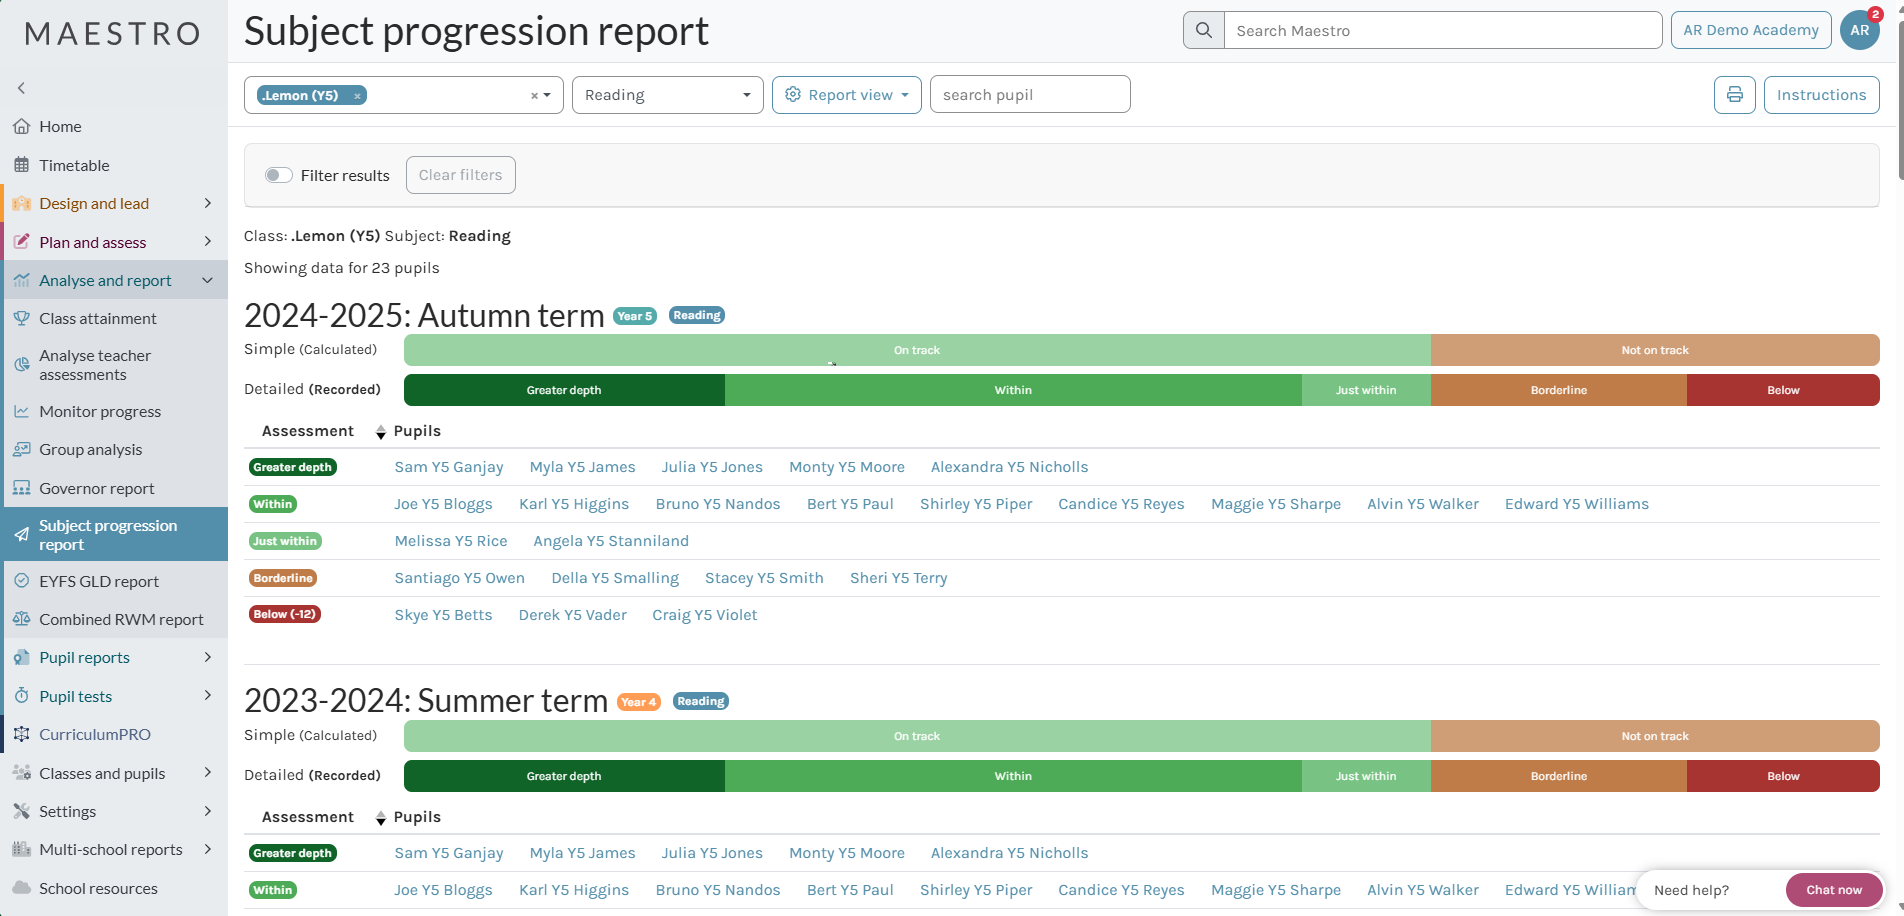Open the AR user avatar with notifications
The height and width of the screenshot is (916, 1904).
click(x=1859, y=30)
